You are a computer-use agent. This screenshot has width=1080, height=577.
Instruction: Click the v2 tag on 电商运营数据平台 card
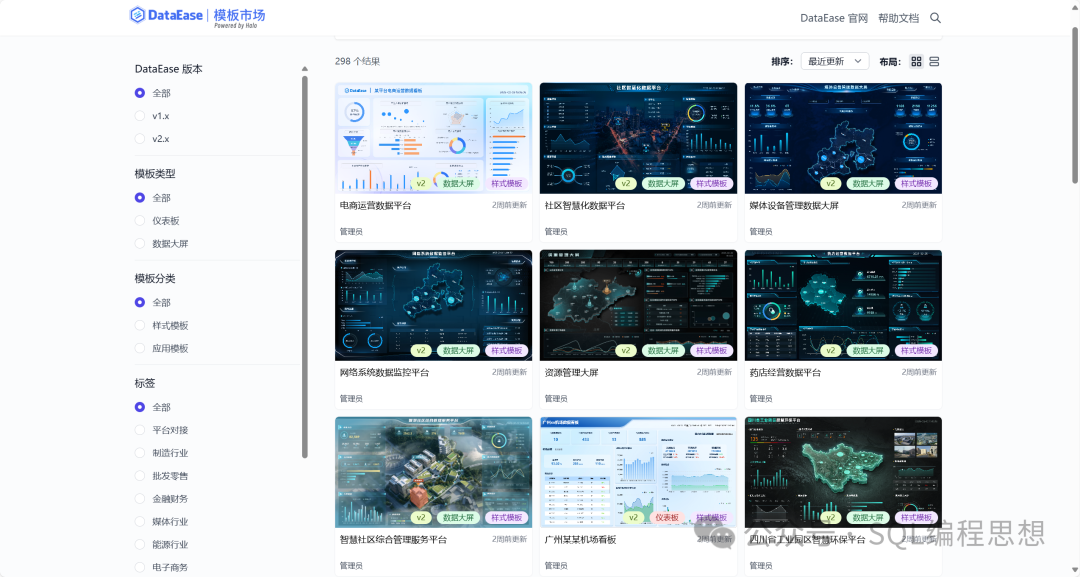(x=421, y=184)
